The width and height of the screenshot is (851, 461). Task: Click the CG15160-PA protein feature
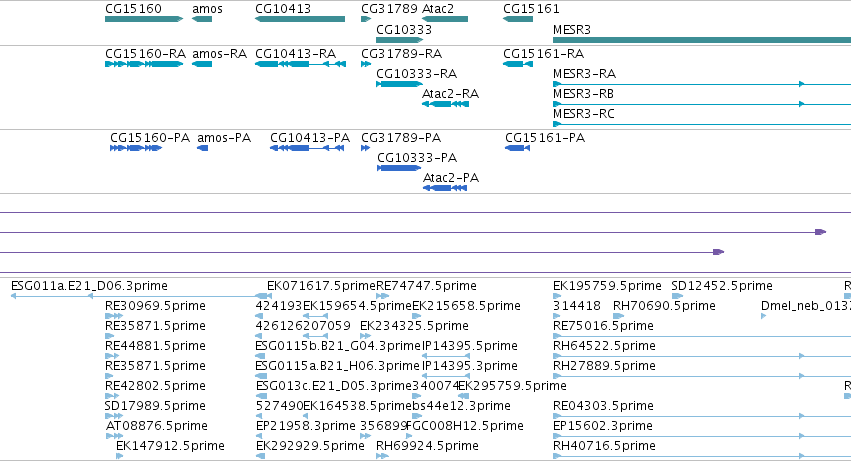click(136, 148)
